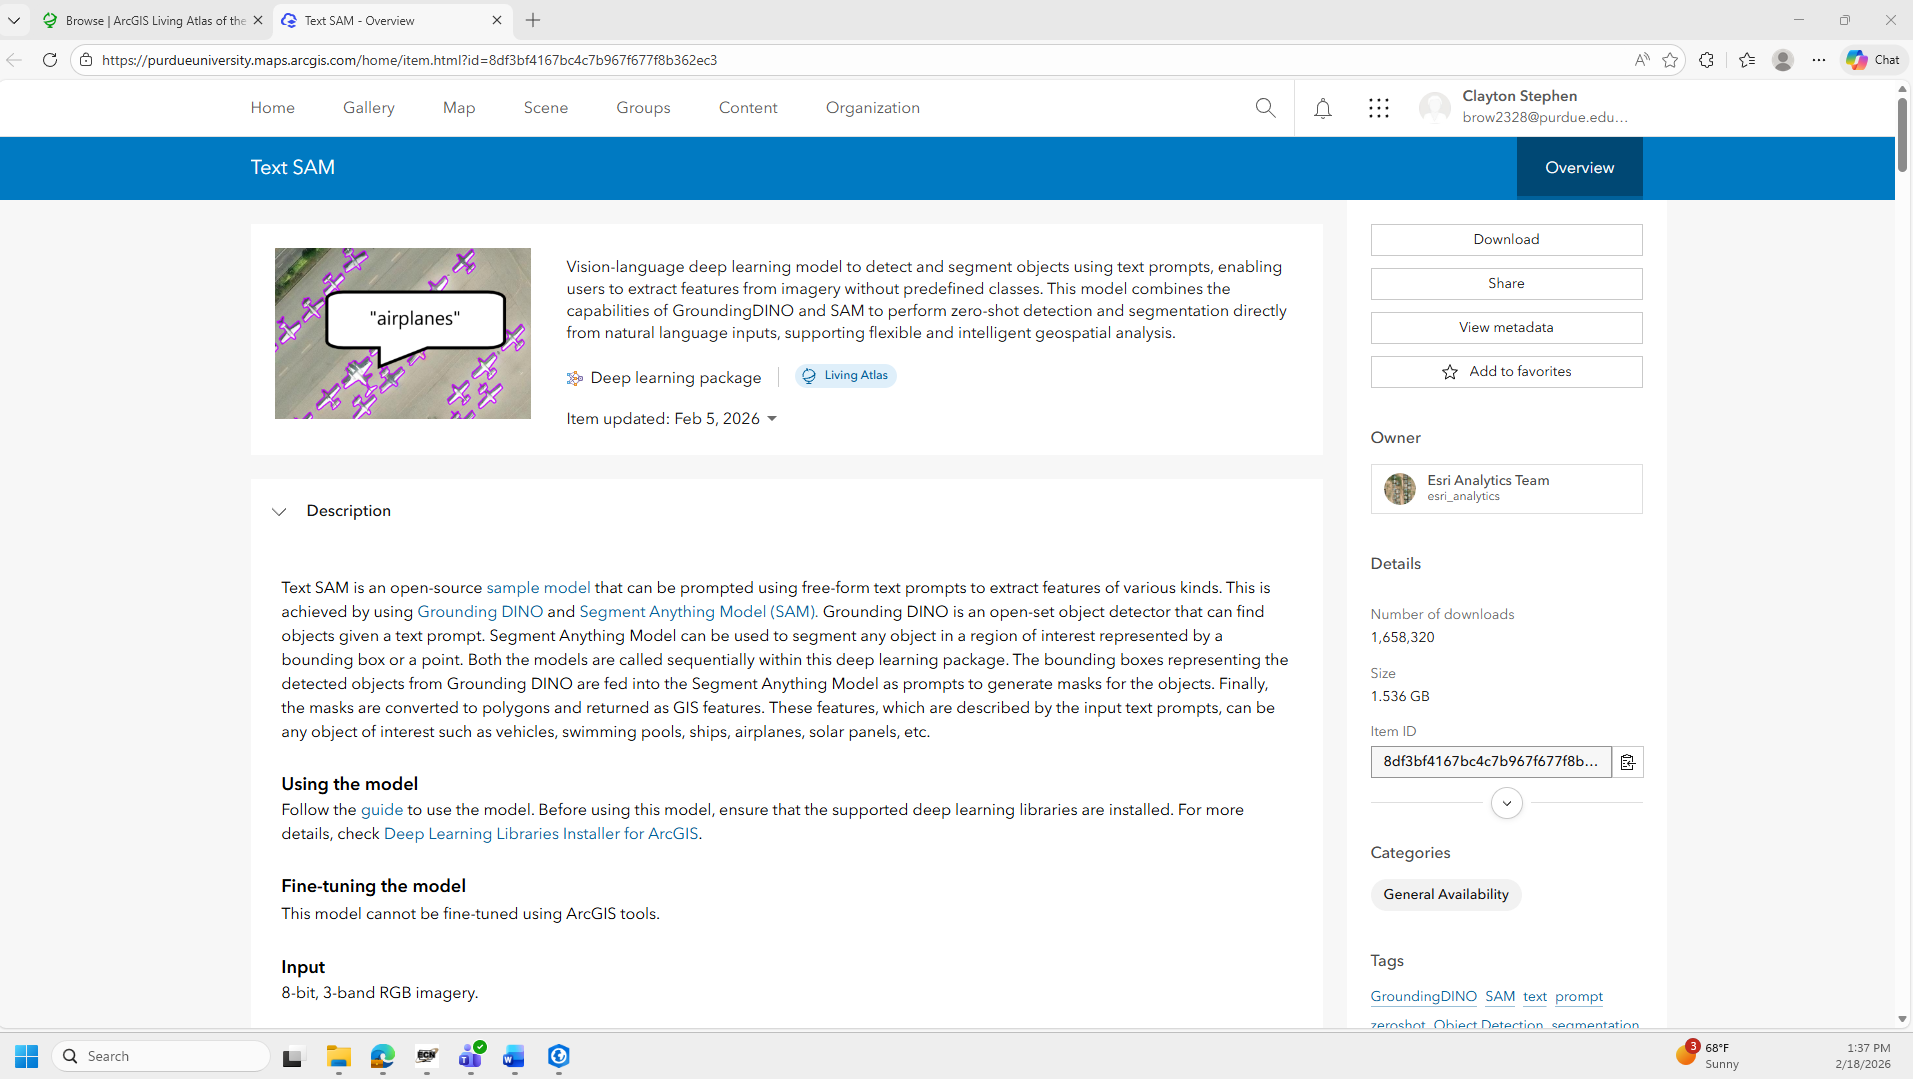Copy the Item ID using the copy icon
The image size is (1913, 1079).
click(1628, 761)
